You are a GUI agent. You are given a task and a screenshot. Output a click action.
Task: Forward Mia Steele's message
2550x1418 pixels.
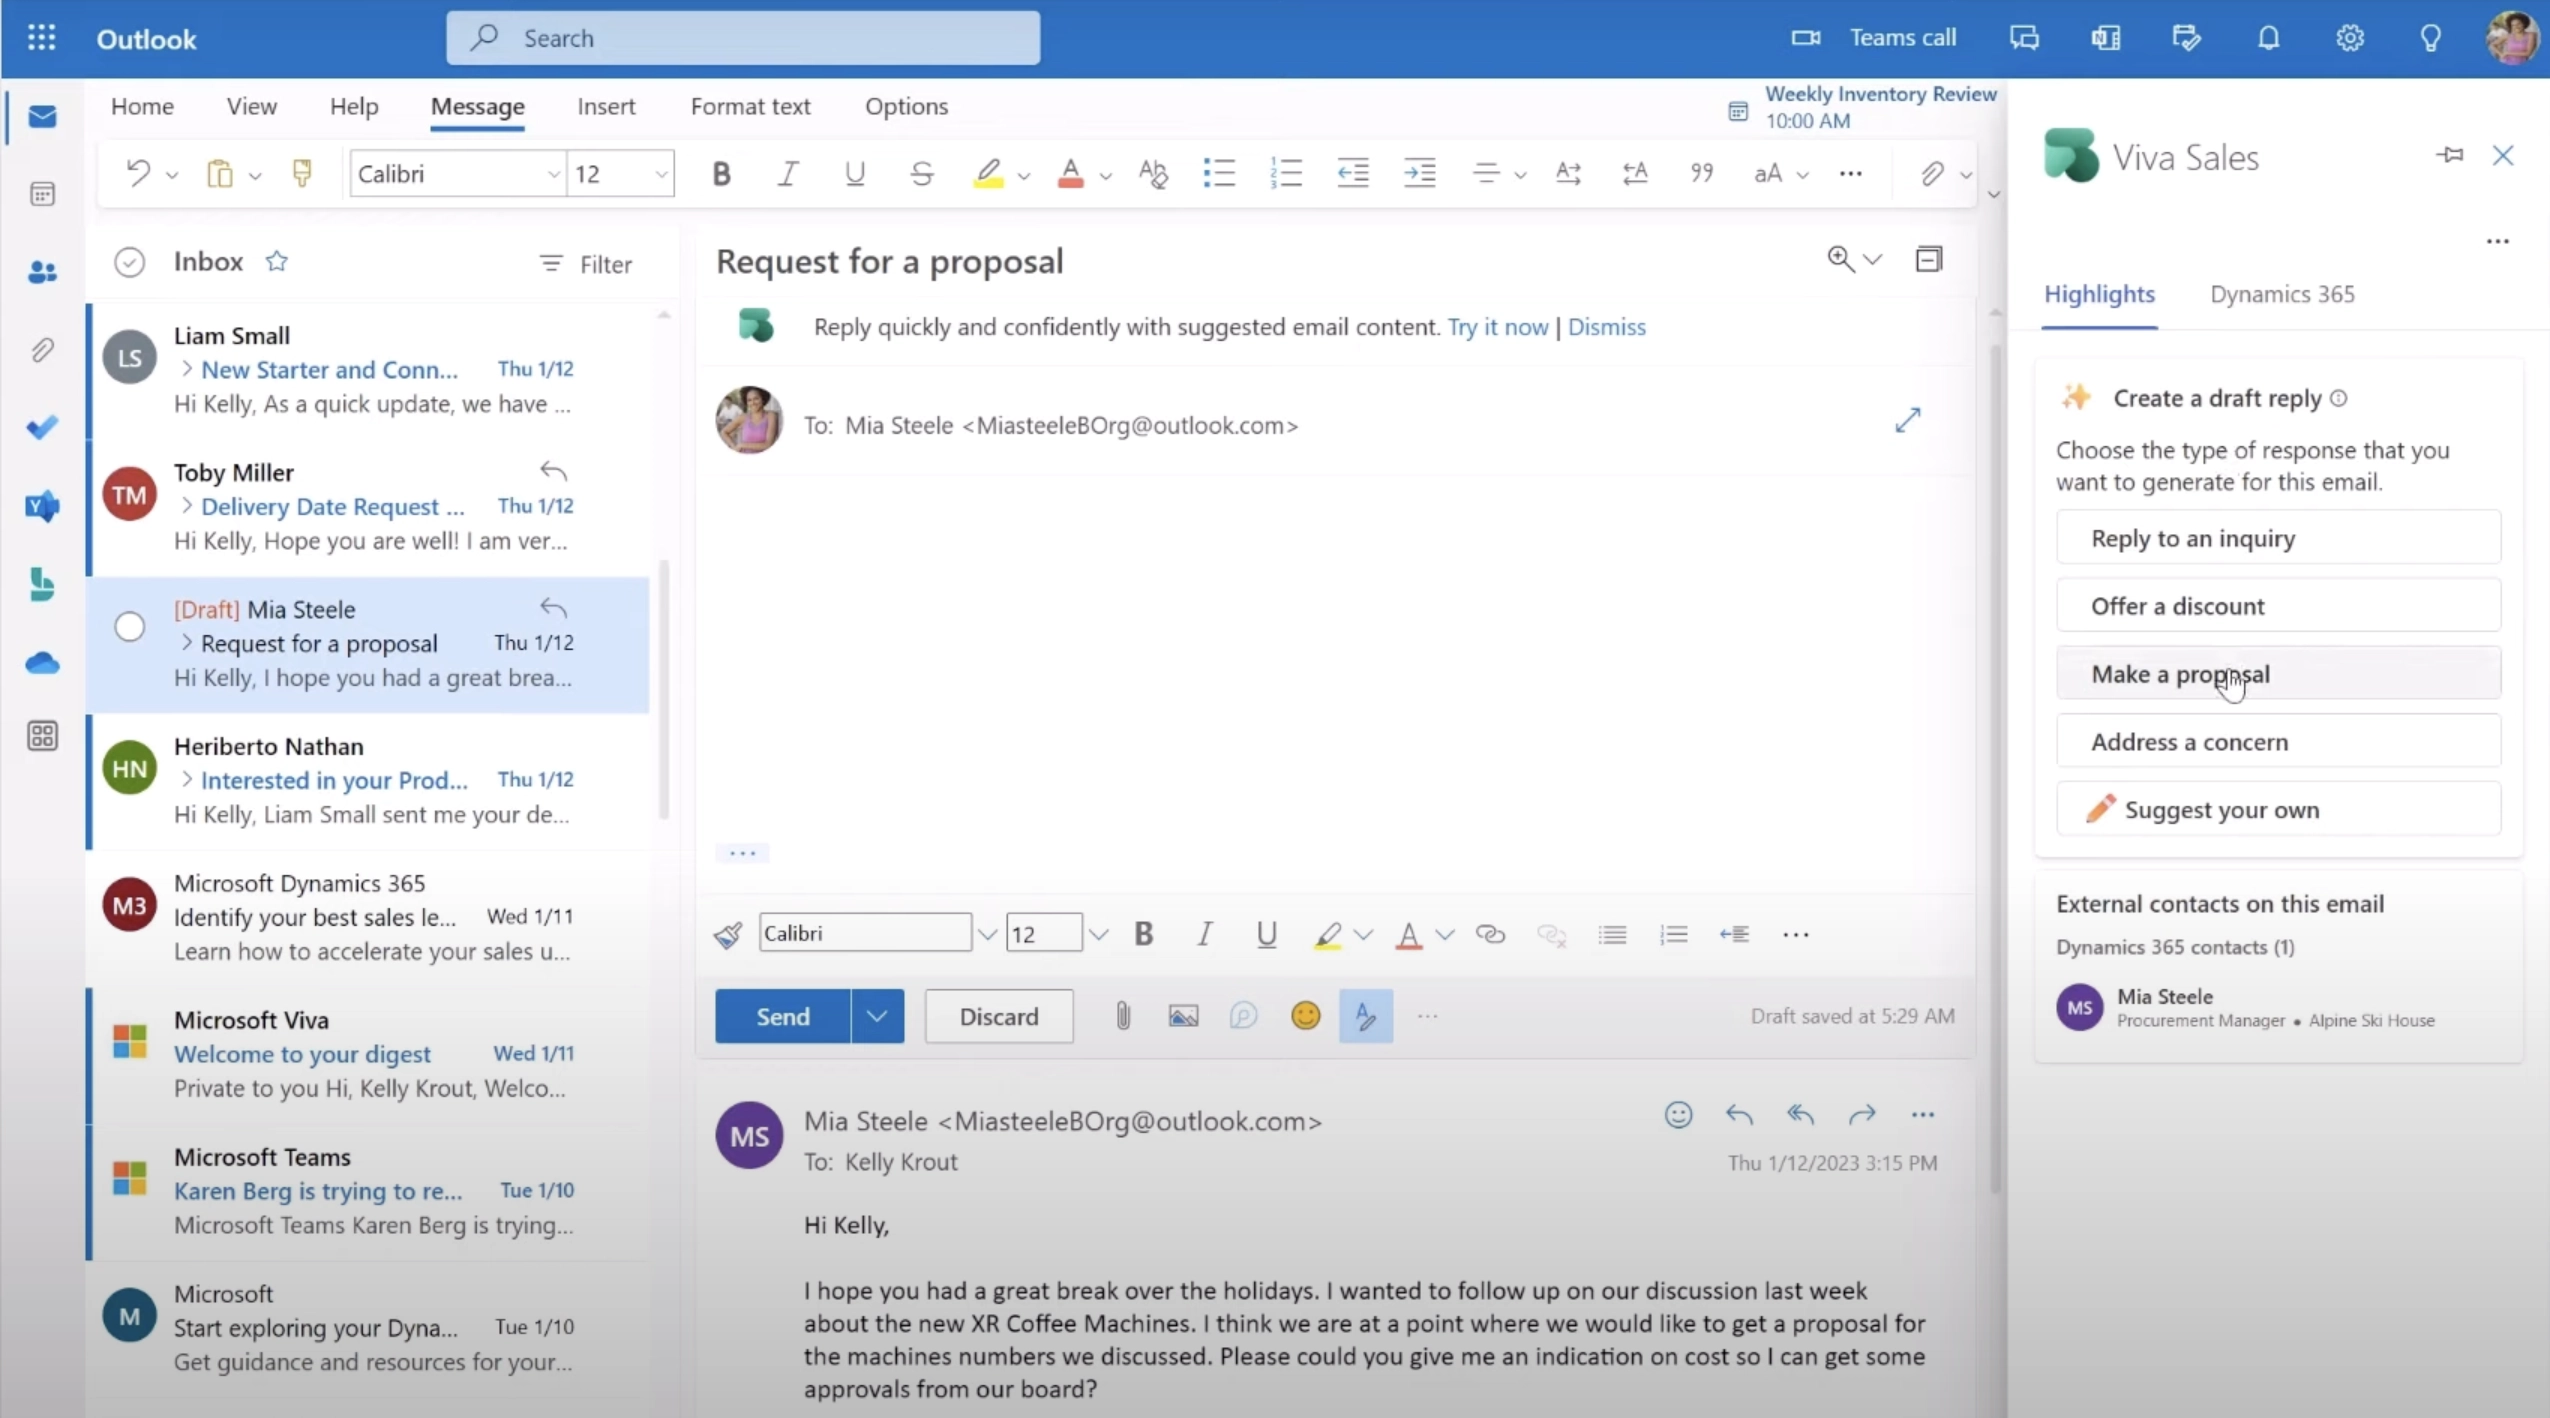tap(1861, 1114)
